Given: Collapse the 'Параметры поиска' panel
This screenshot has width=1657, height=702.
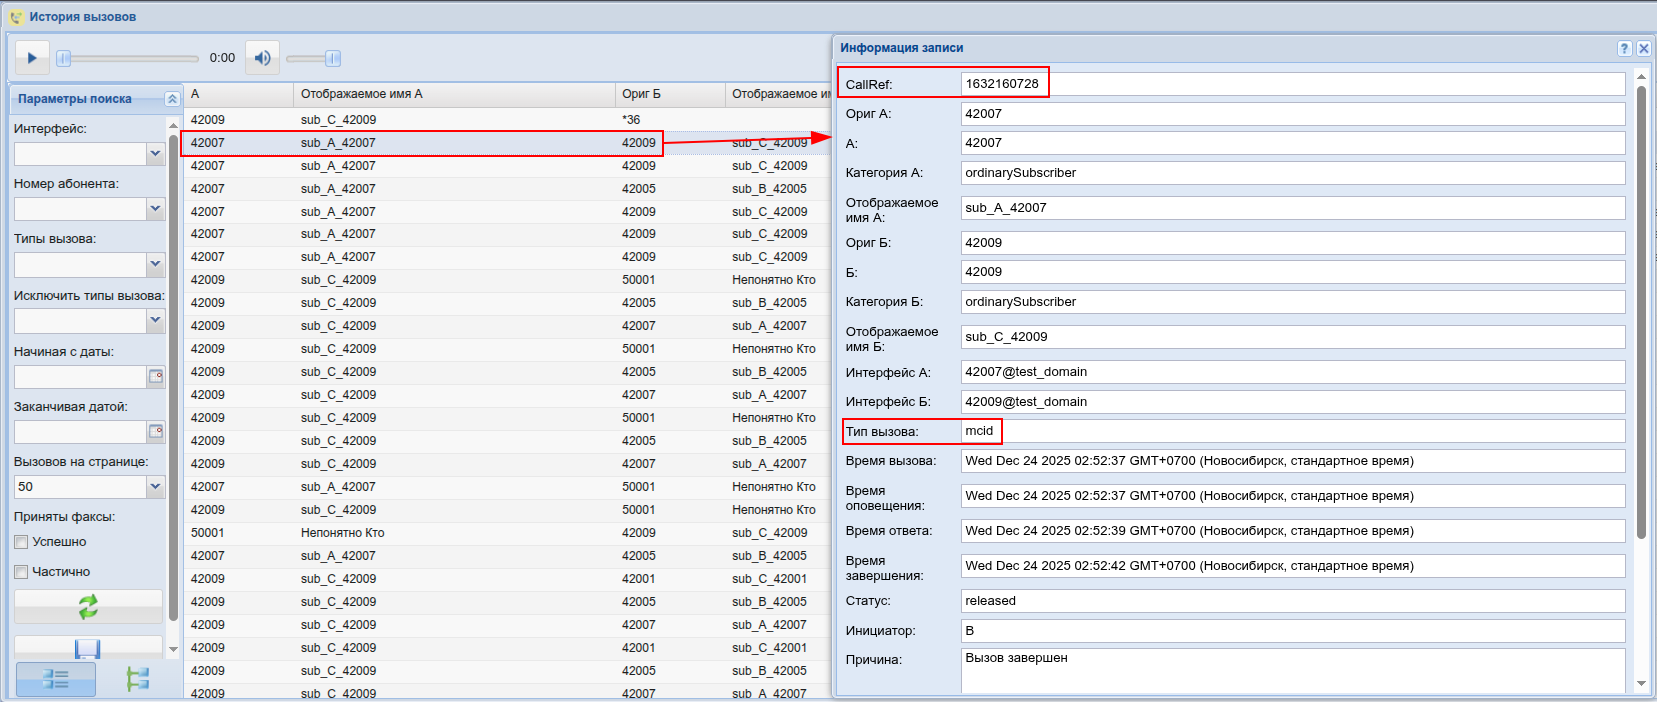Looking at the screenshot, I should pyautogui.click(x=171, y=99).
